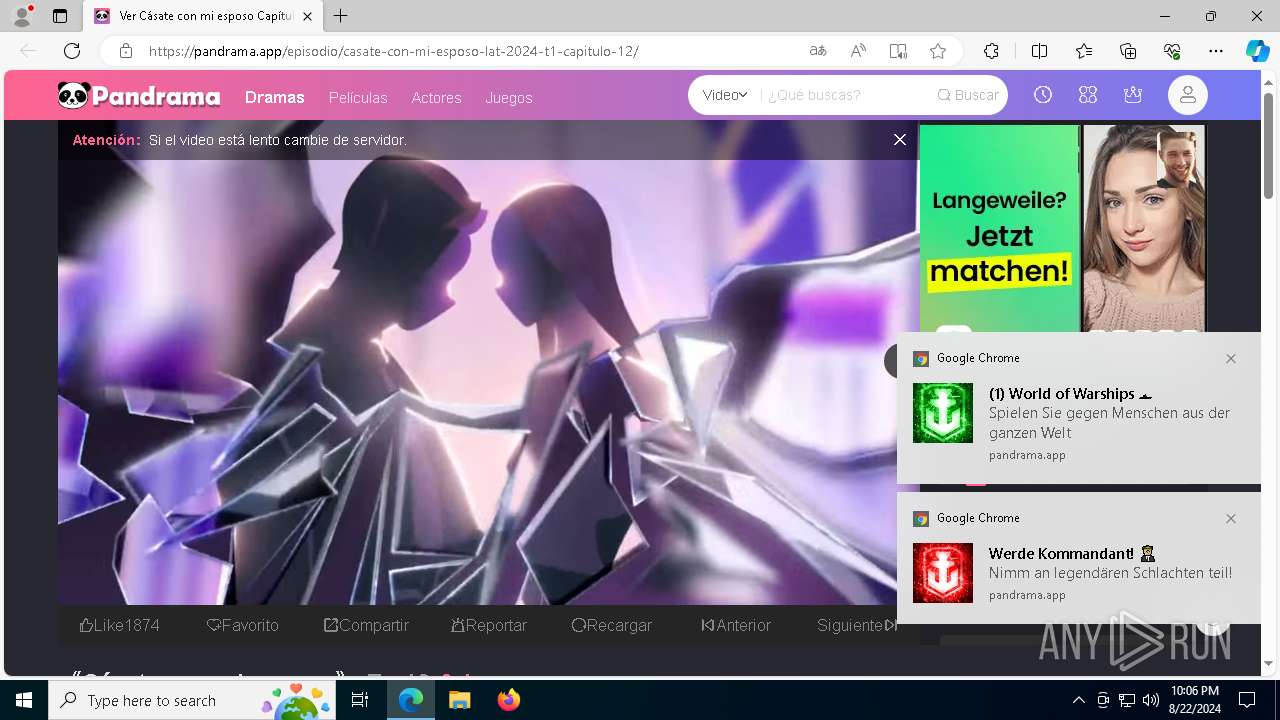This screenshot has height=720, width=1280.
Task: Click the taskbar search box
Action: pos(192,700)
